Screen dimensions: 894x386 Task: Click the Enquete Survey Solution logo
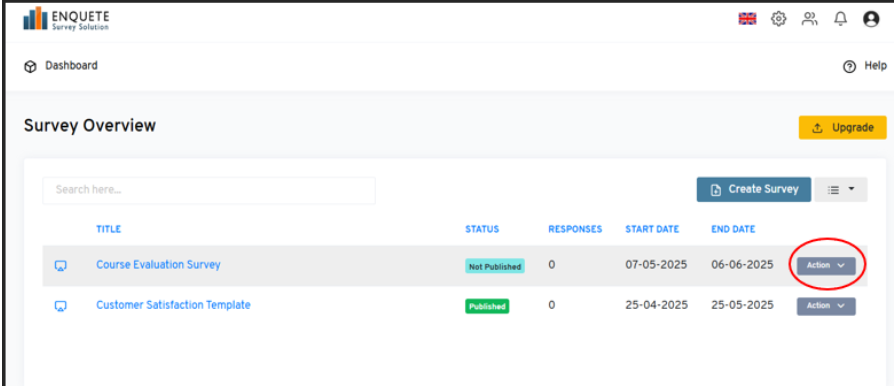tap(66, 19)
